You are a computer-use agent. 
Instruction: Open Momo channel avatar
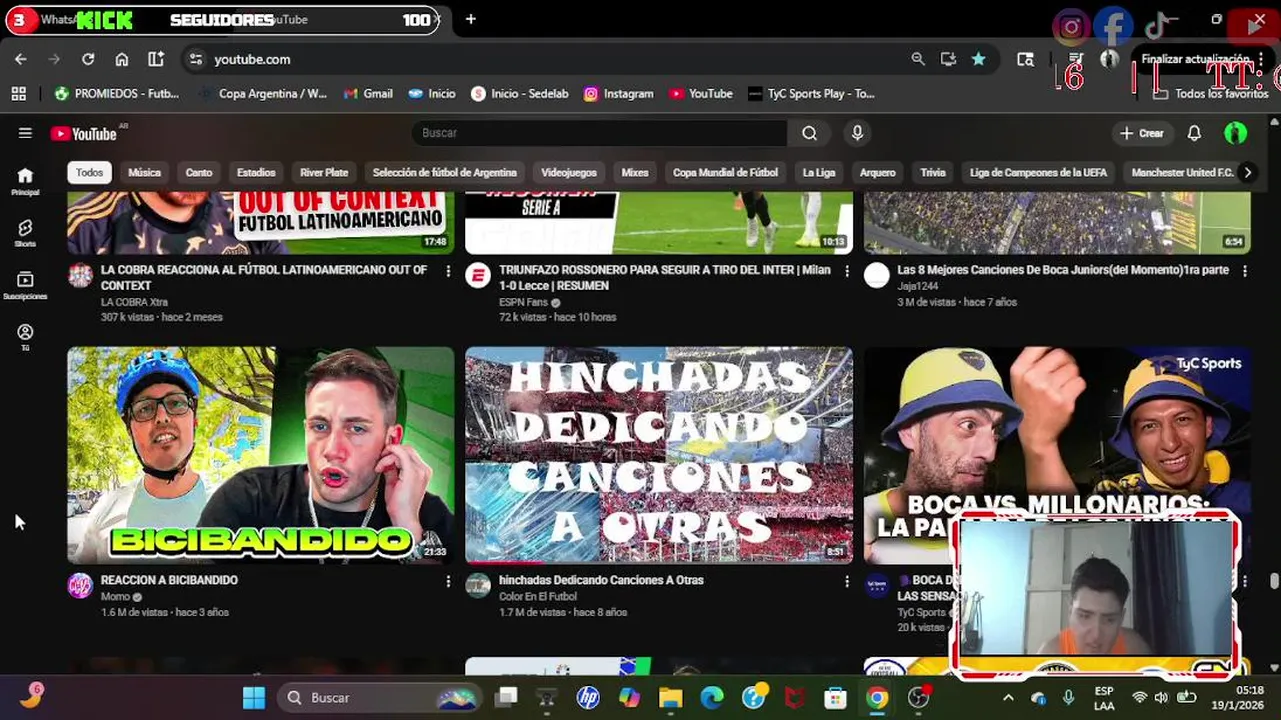(x=80, y=586)
